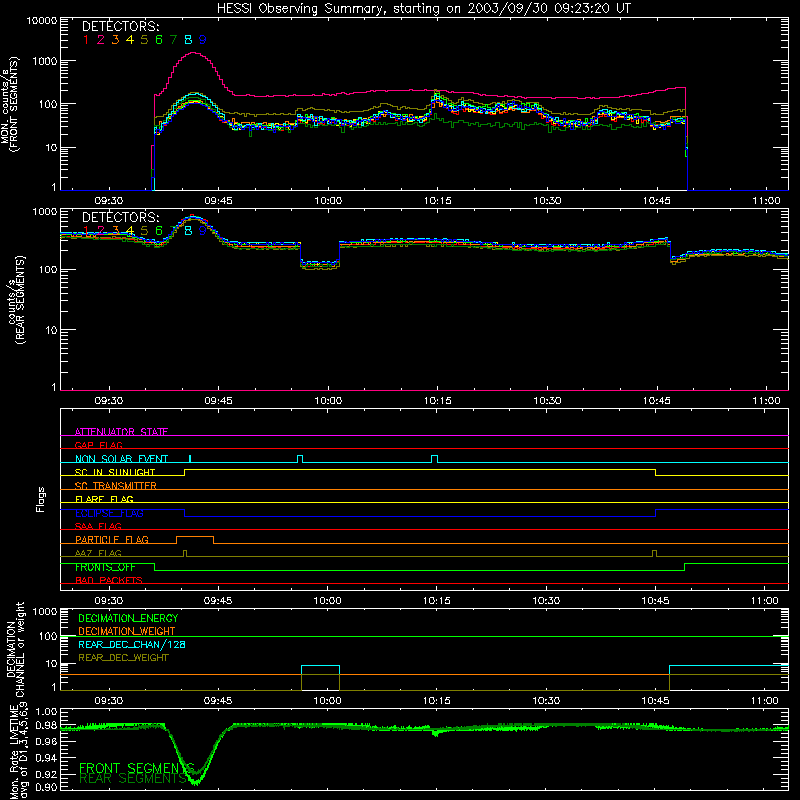
Task: Click the SC_TRANSMITTER flag label
Action: (x=116, y=486)
